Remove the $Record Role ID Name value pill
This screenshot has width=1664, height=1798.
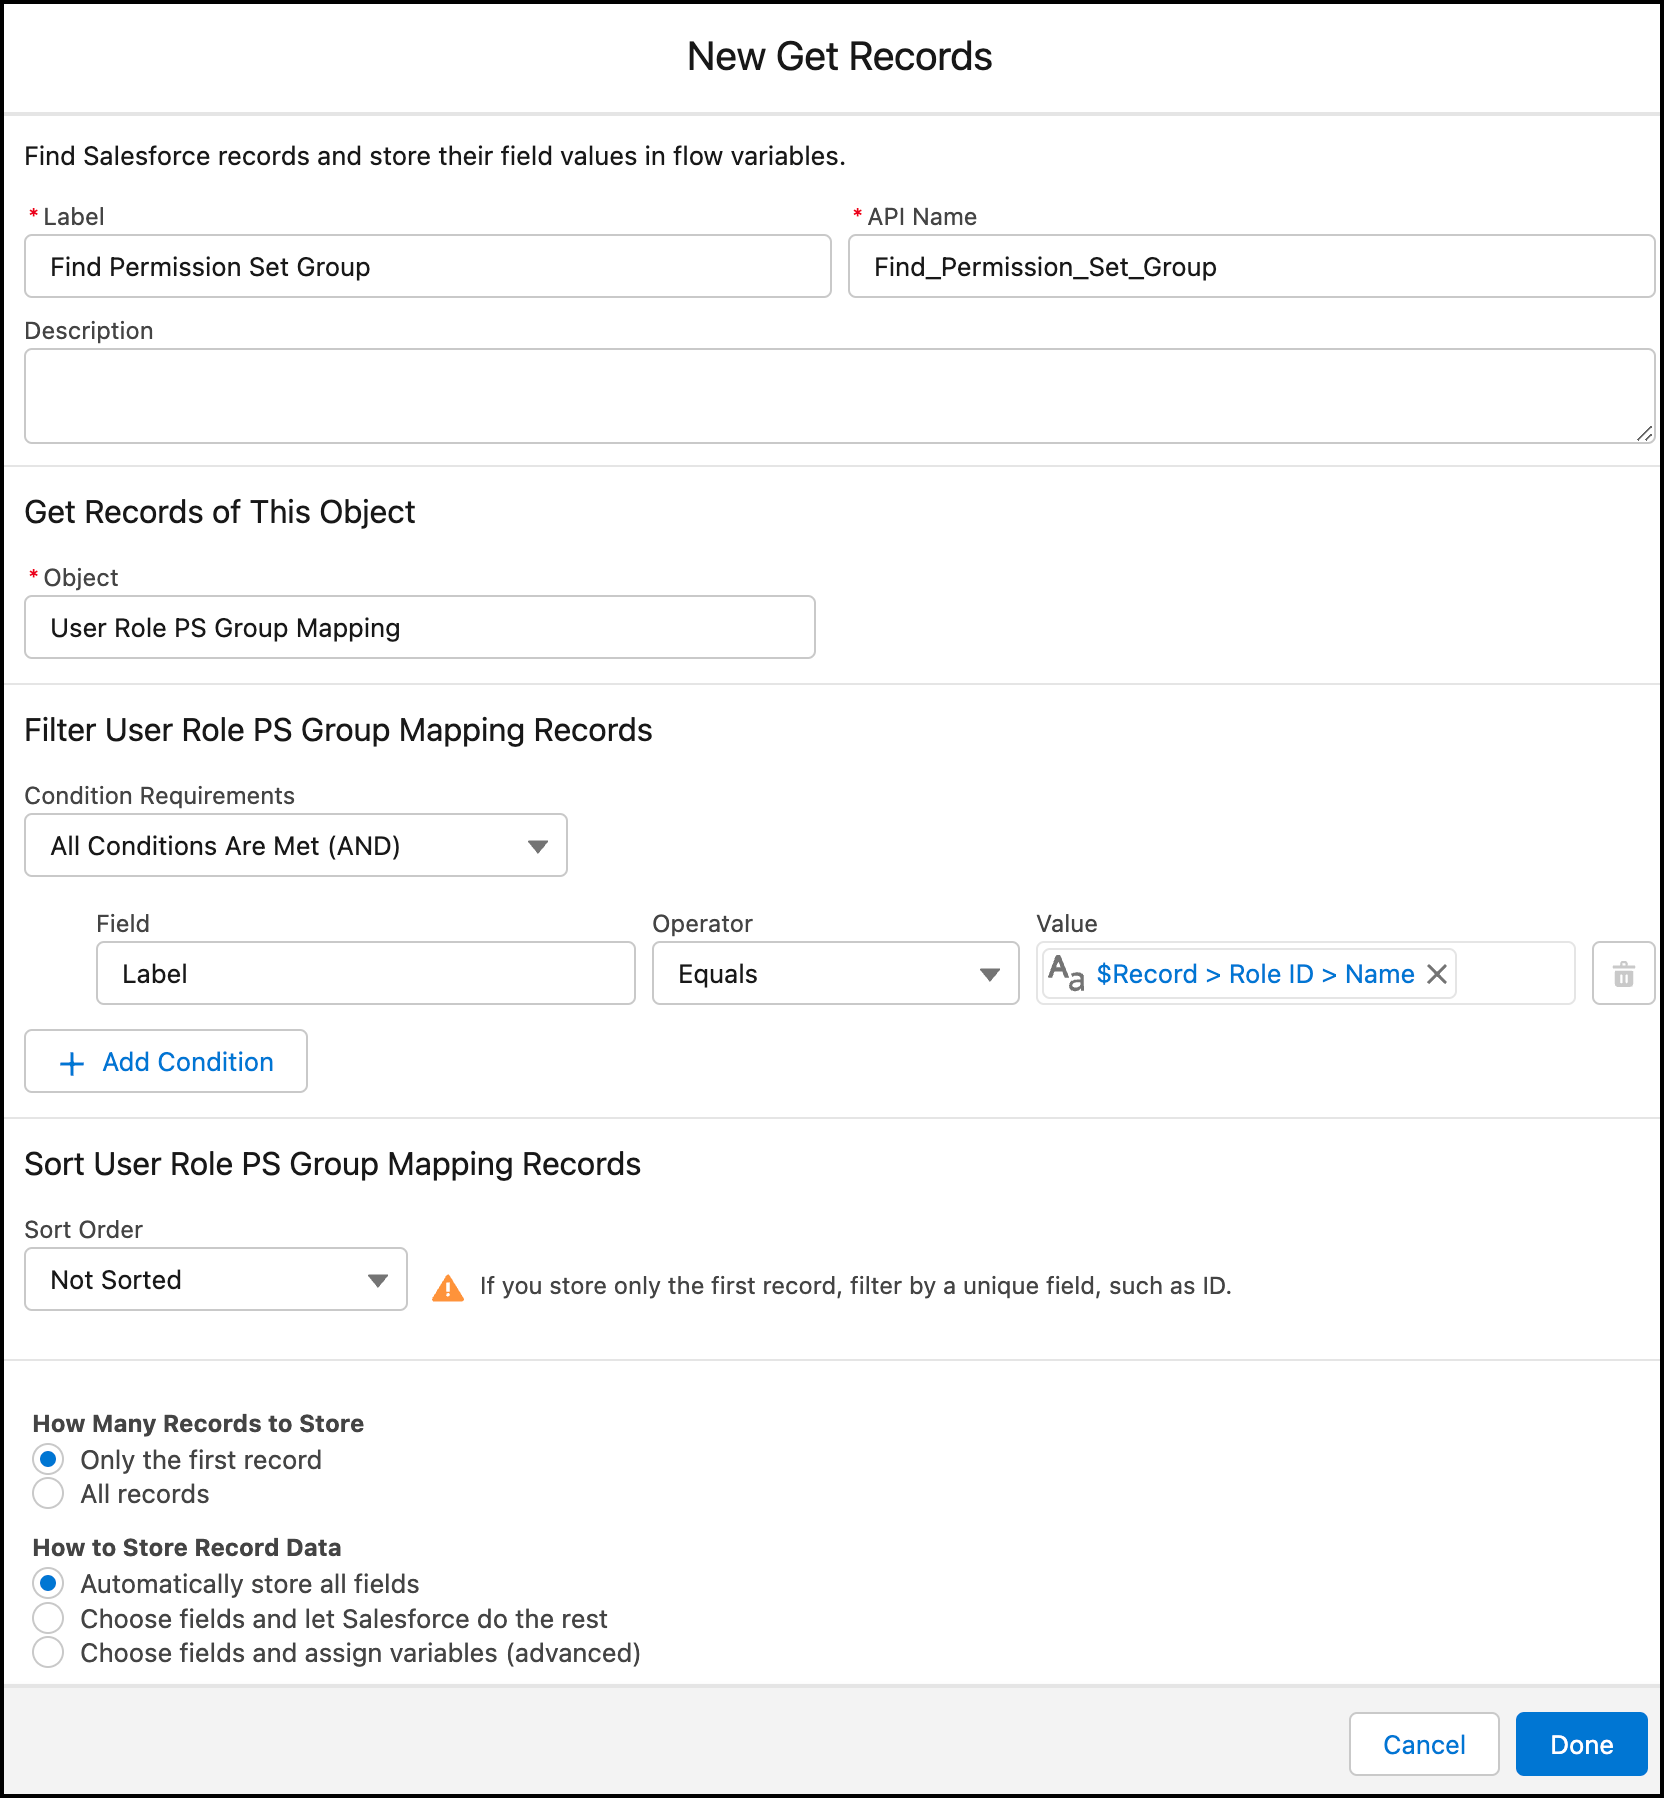pyautogui.click(x=1437, y=974)
